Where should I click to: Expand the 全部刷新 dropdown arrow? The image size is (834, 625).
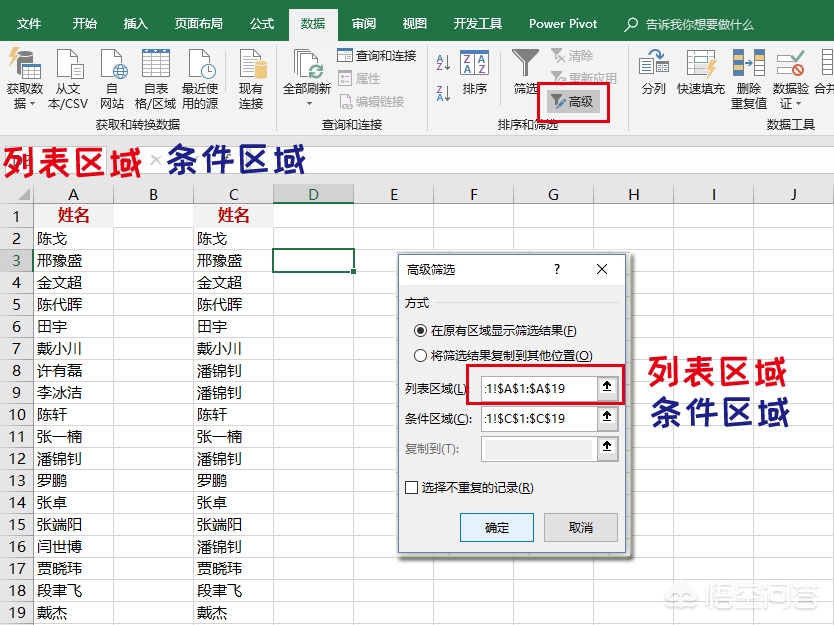coord(308,104)
